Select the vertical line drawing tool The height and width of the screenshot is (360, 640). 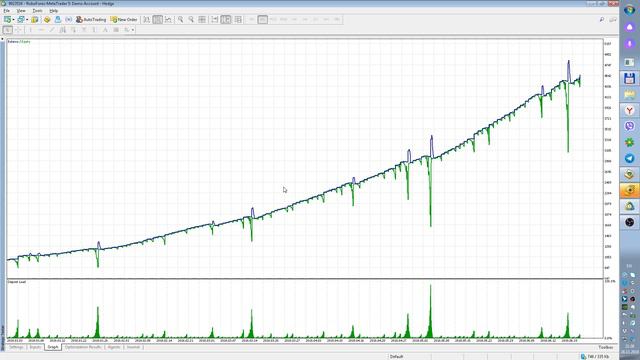click(x=31, y=30)
